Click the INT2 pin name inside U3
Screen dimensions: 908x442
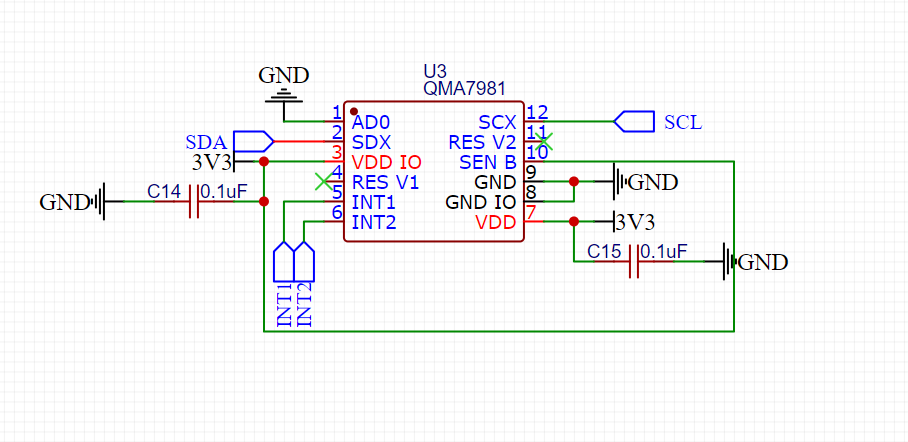pos(374,222)
